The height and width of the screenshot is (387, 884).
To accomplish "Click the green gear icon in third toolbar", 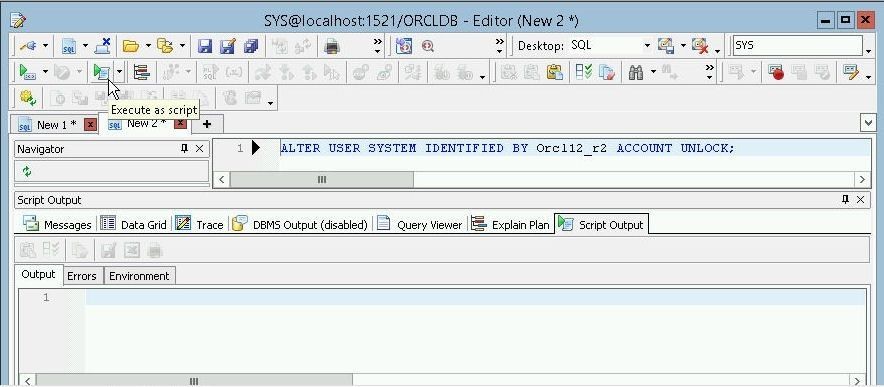I will [28, 98].
